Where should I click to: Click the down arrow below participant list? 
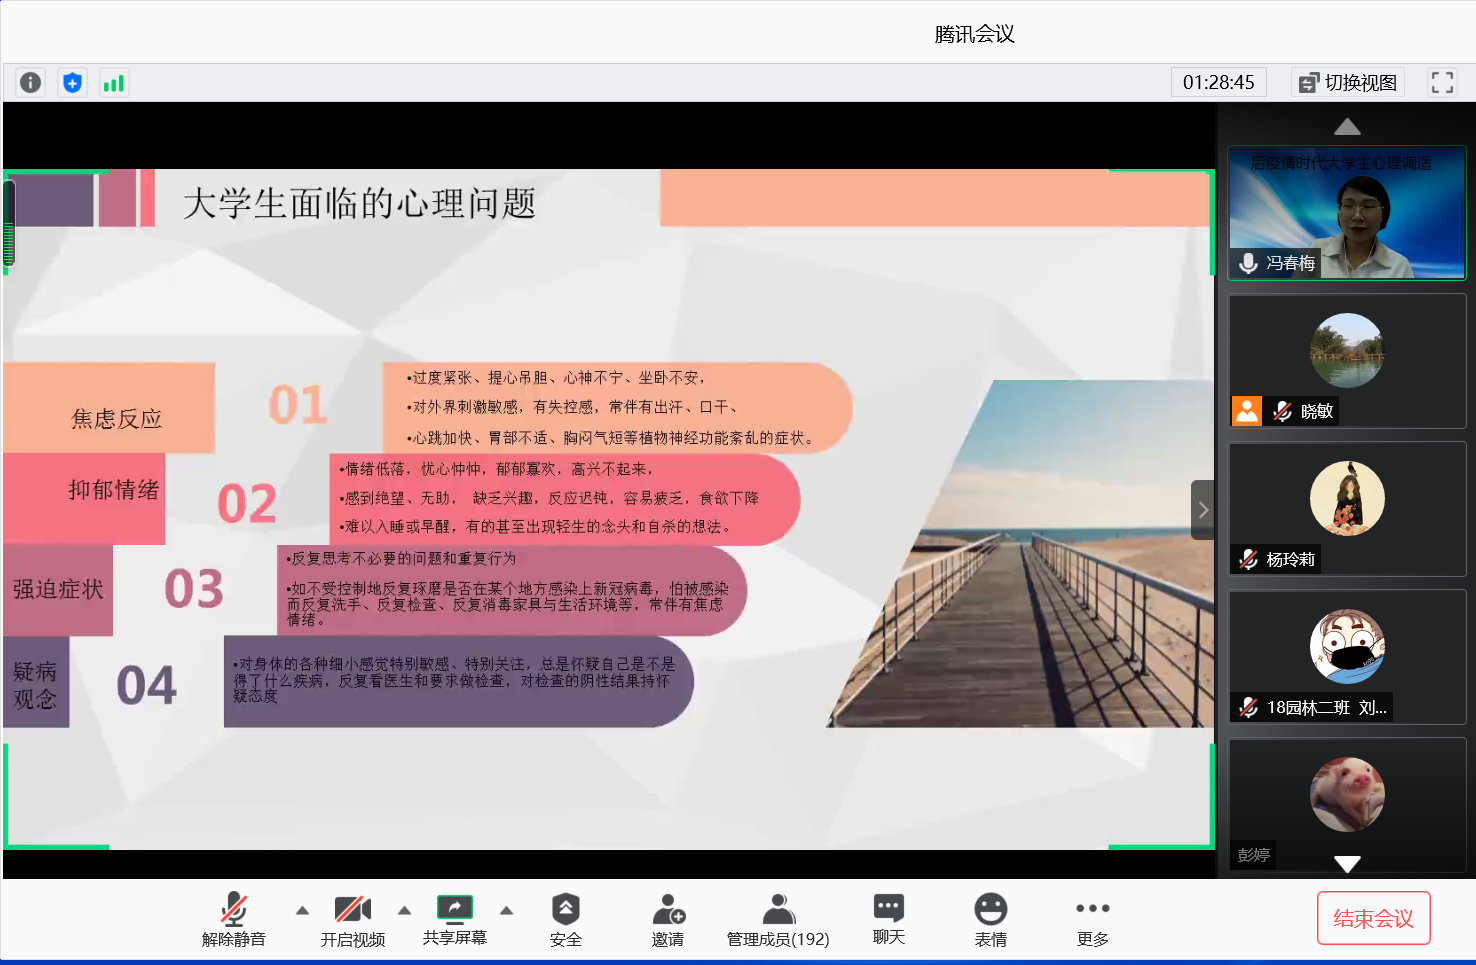pyautogui.click(x=1347, y=864)
